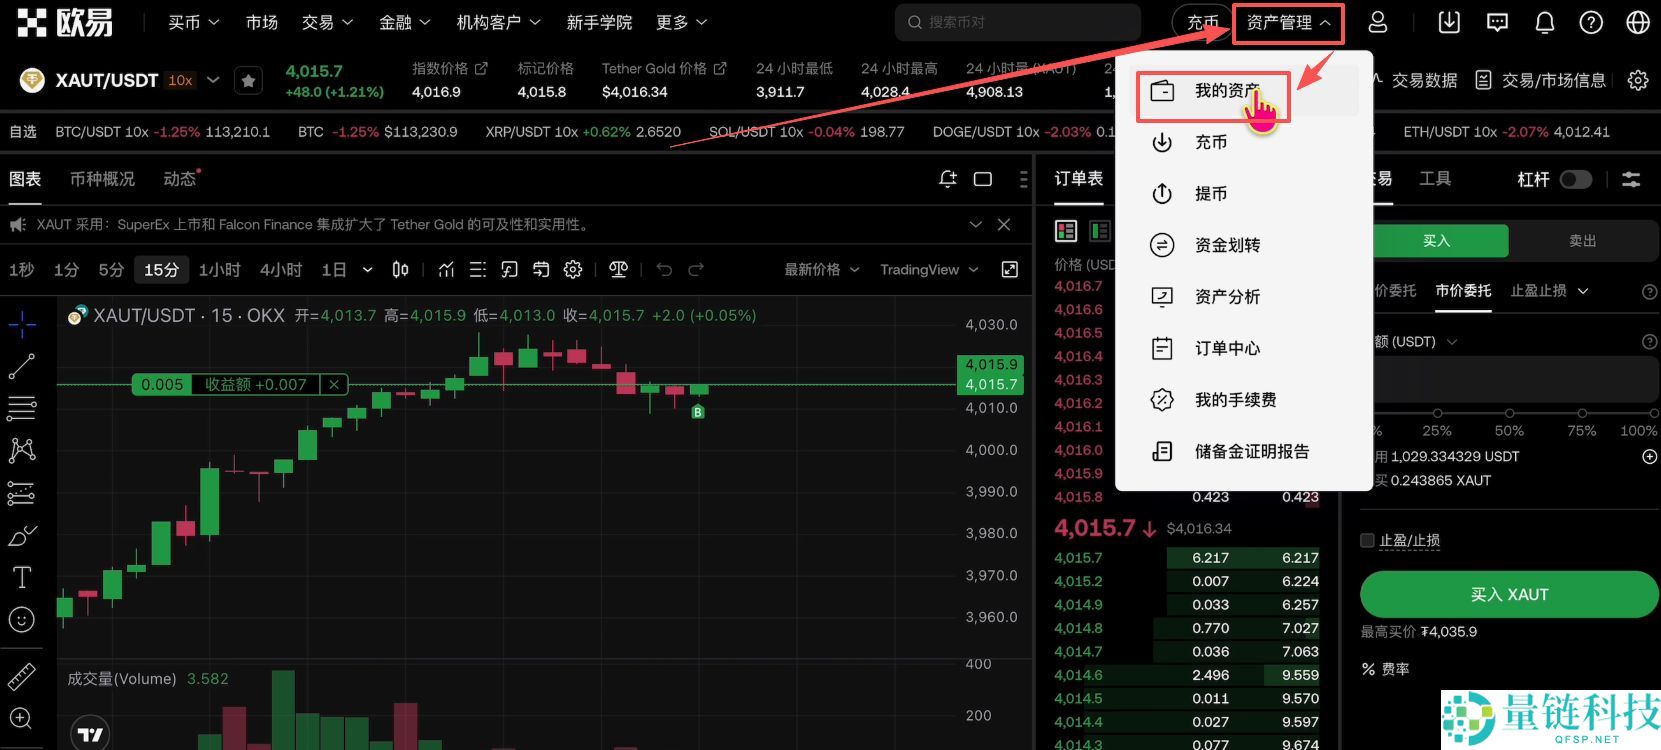Click the balance scale icon

coord(618,270)
